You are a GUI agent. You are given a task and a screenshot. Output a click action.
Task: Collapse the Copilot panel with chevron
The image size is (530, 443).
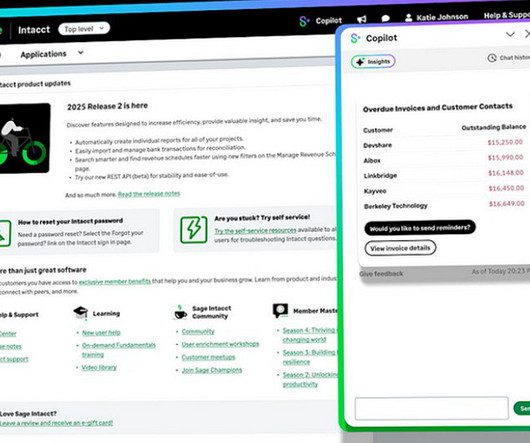coord(510,34)
